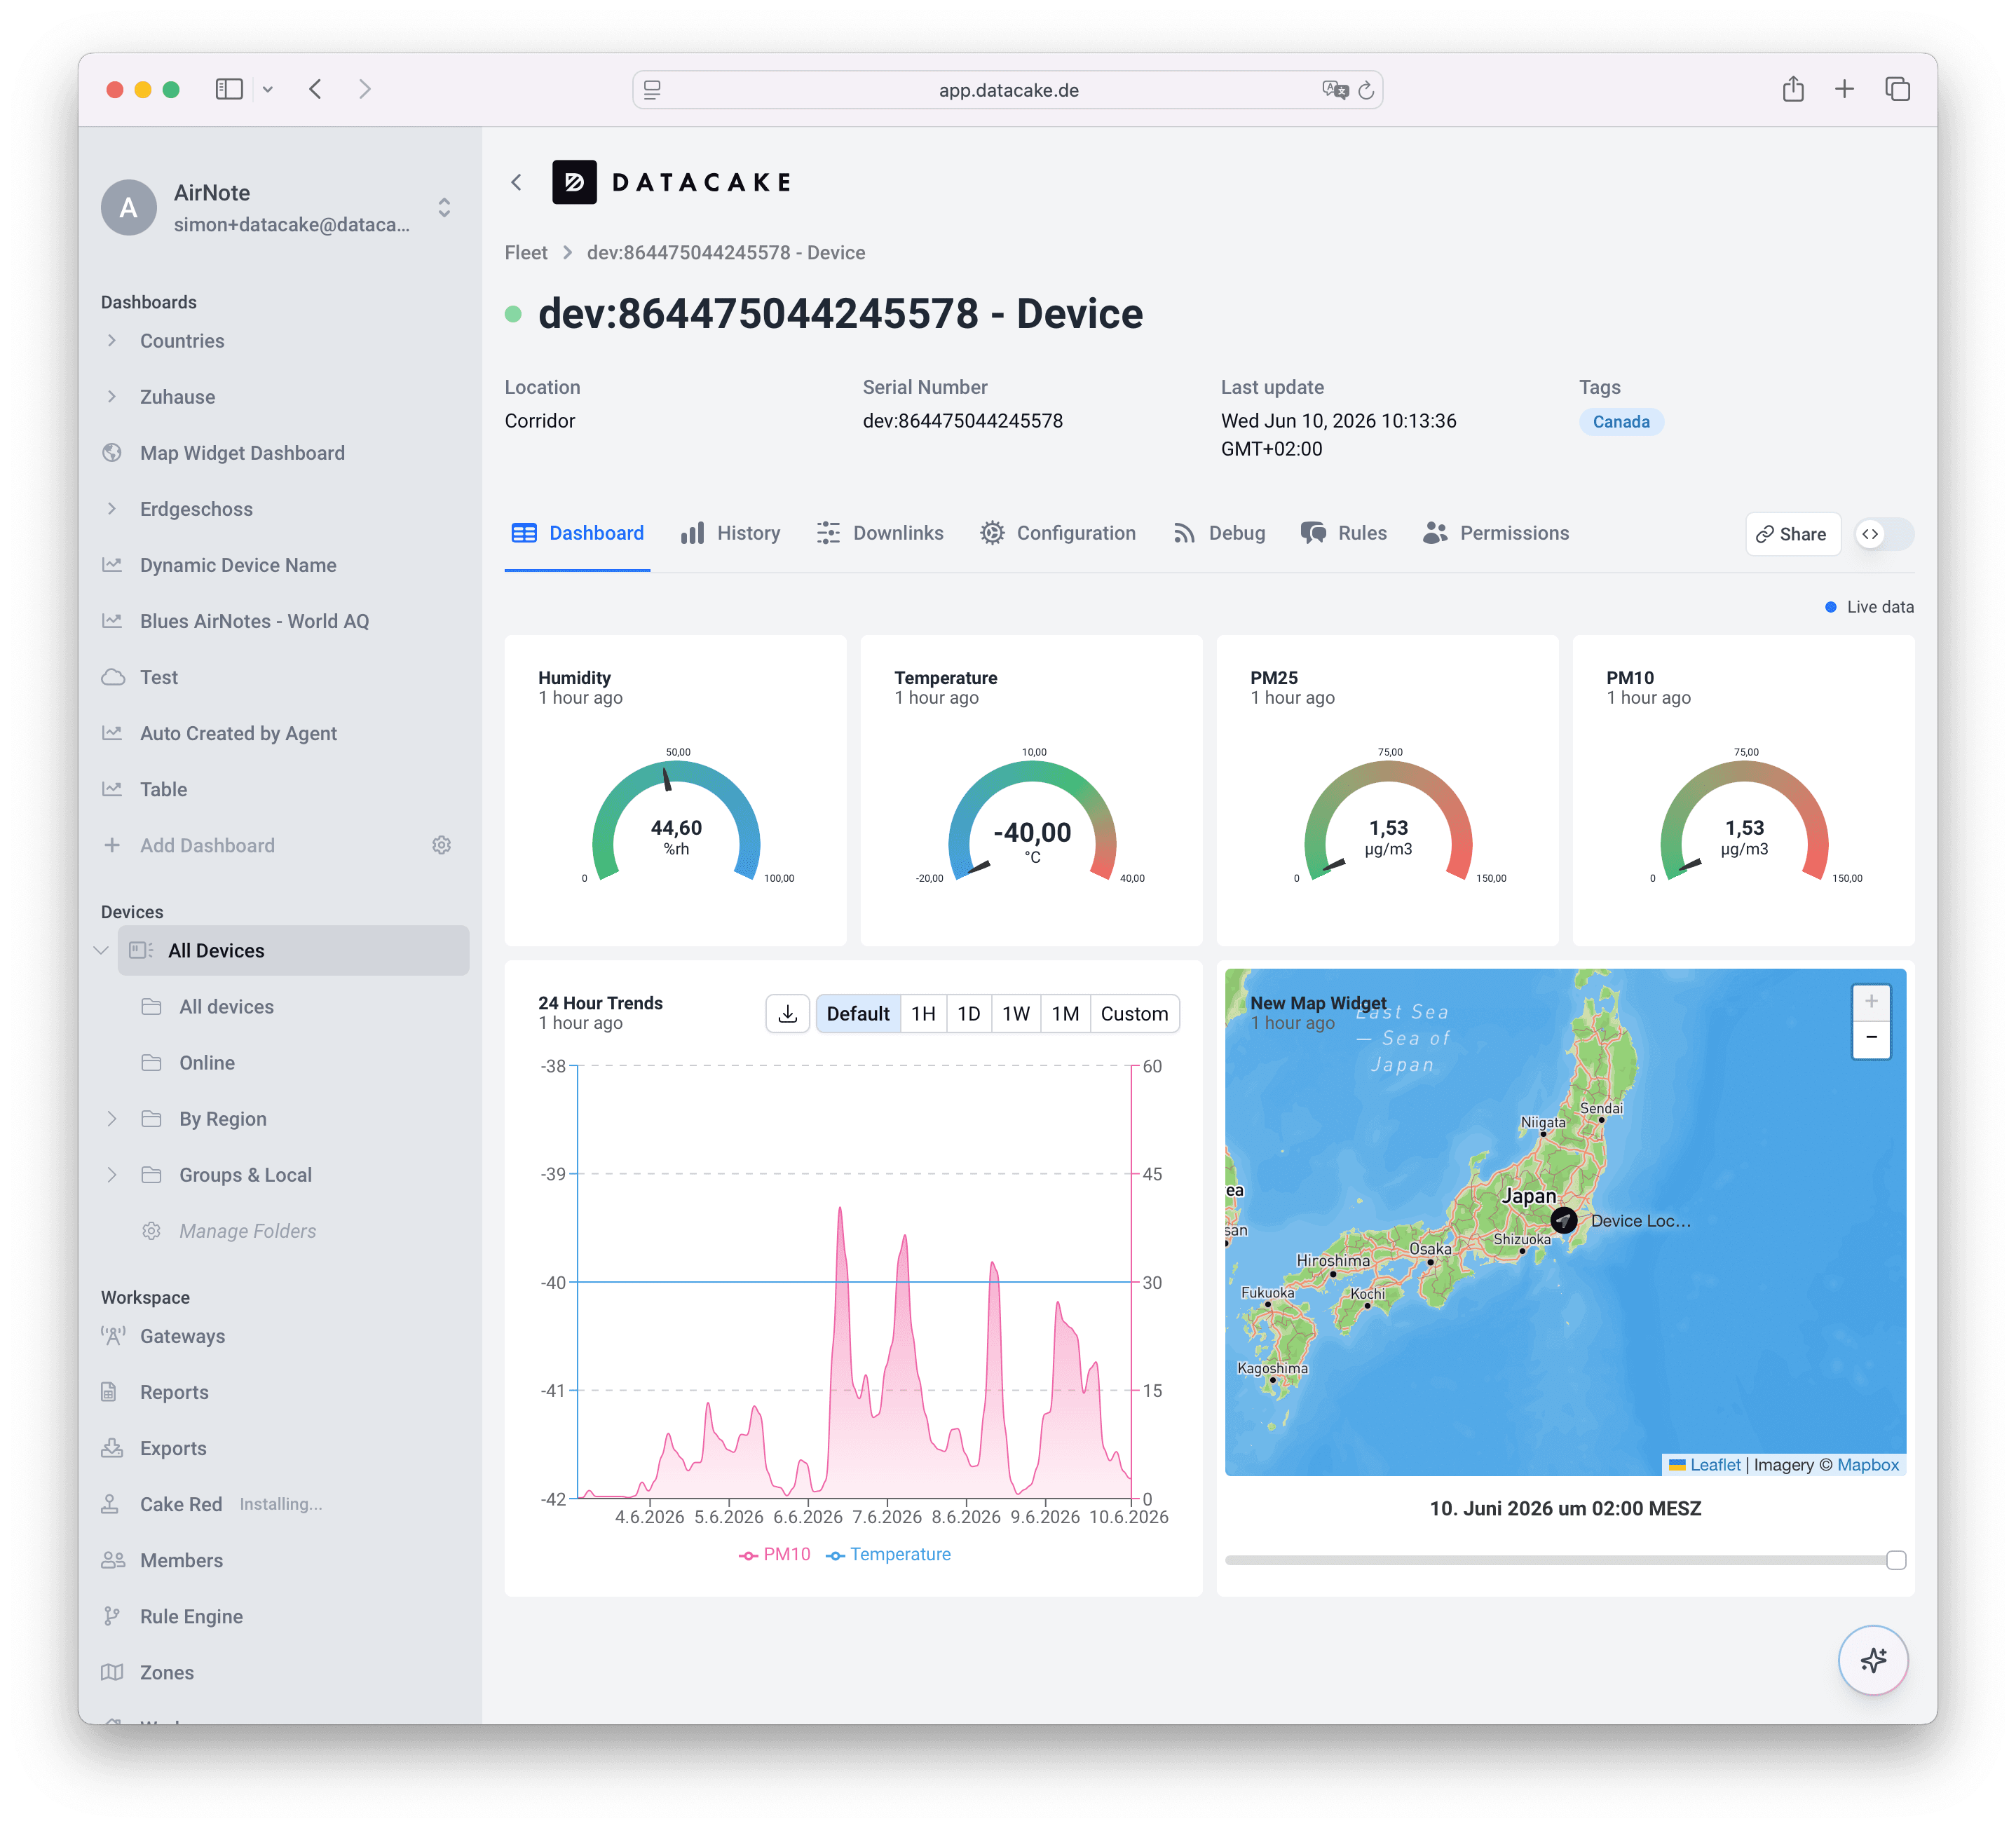Open a new tab with plus icon
The height and width of the screenshot is (1828, 2016).
[1844, 89]
